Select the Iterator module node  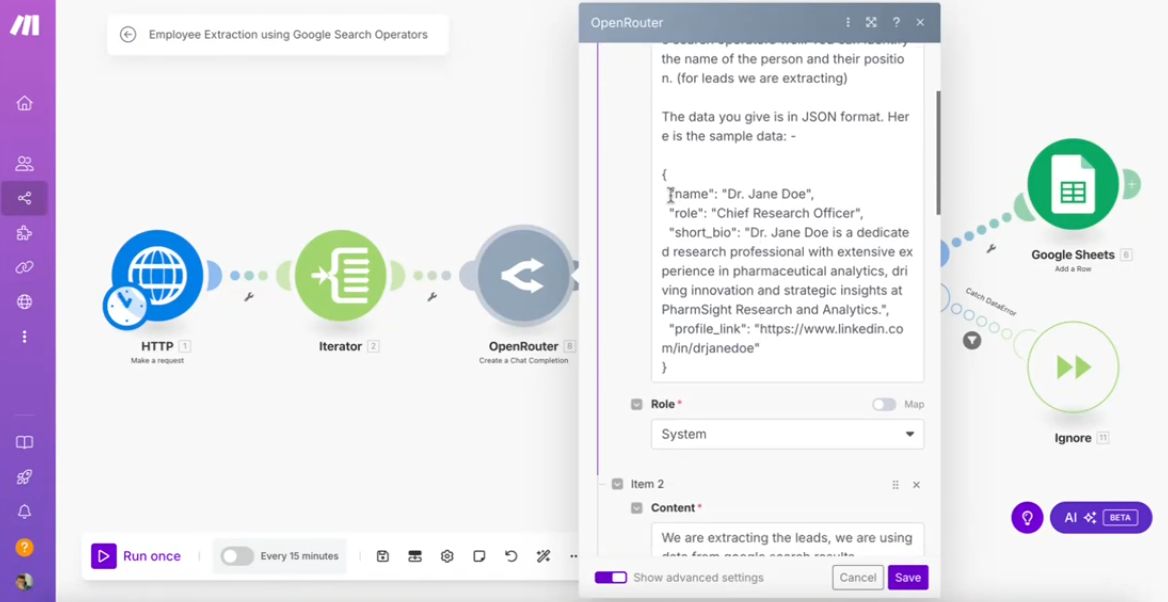point(340,276)
